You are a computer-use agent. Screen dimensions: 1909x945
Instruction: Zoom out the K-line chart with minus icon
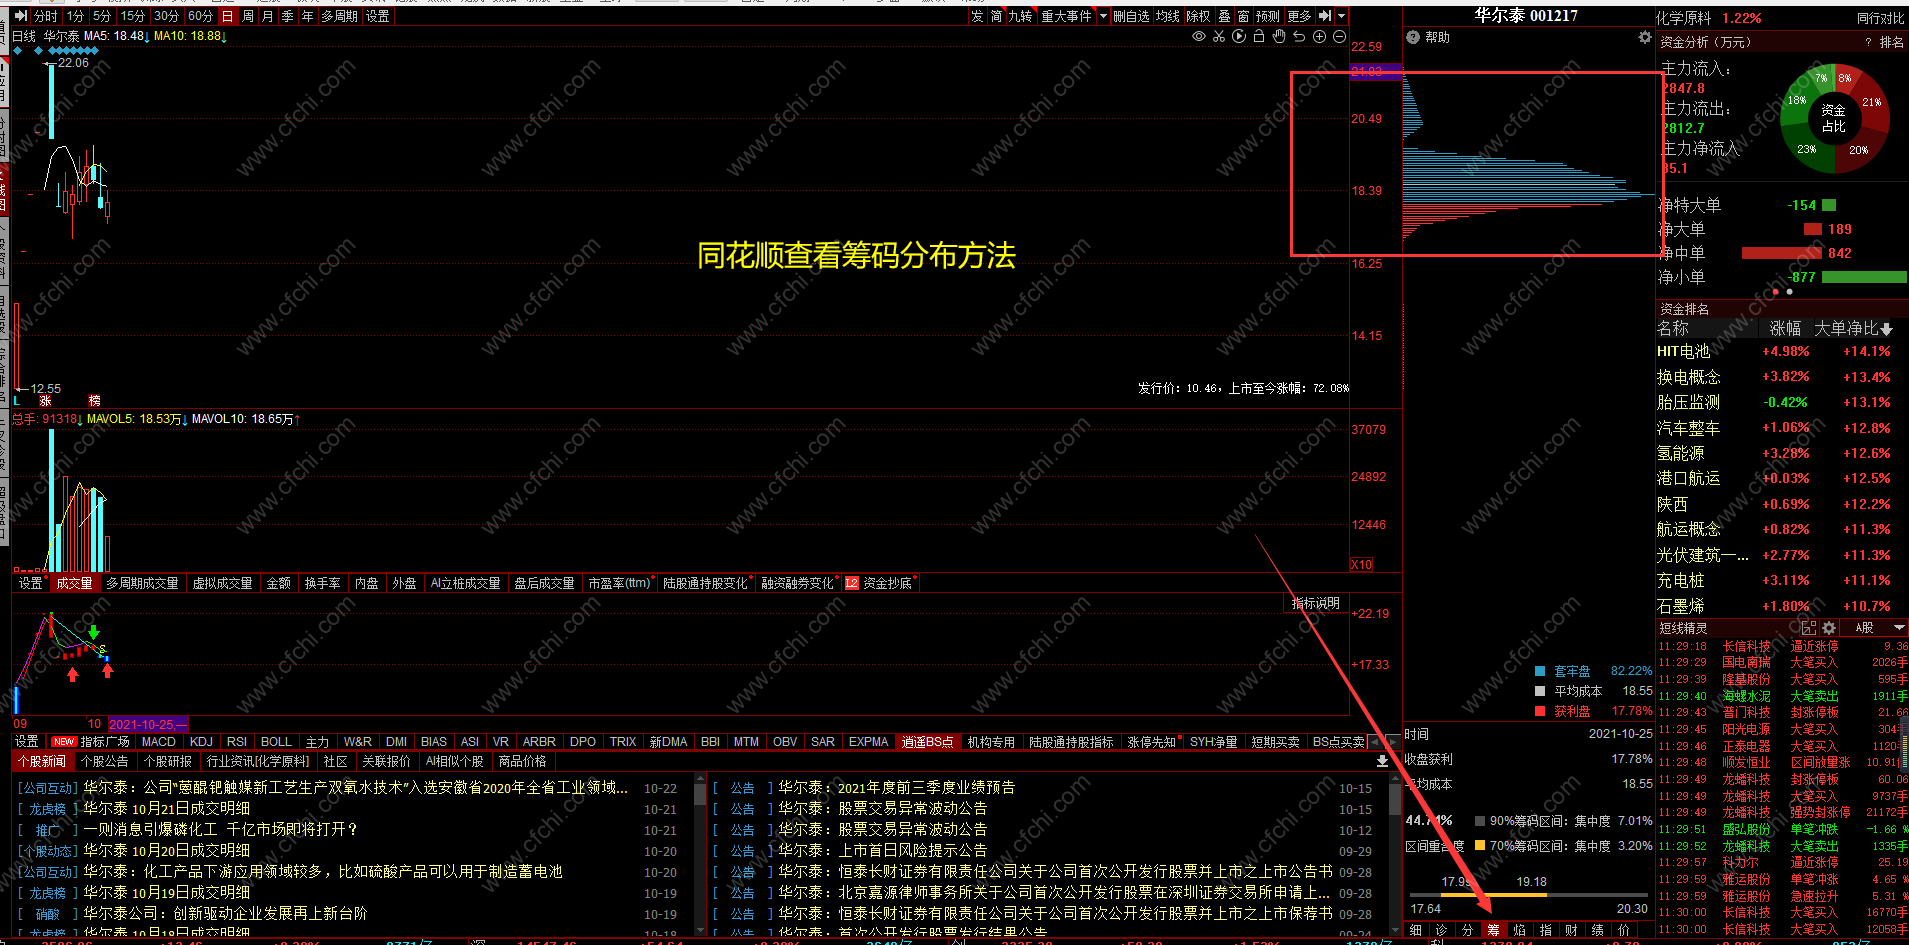[x=1339, y=36]
